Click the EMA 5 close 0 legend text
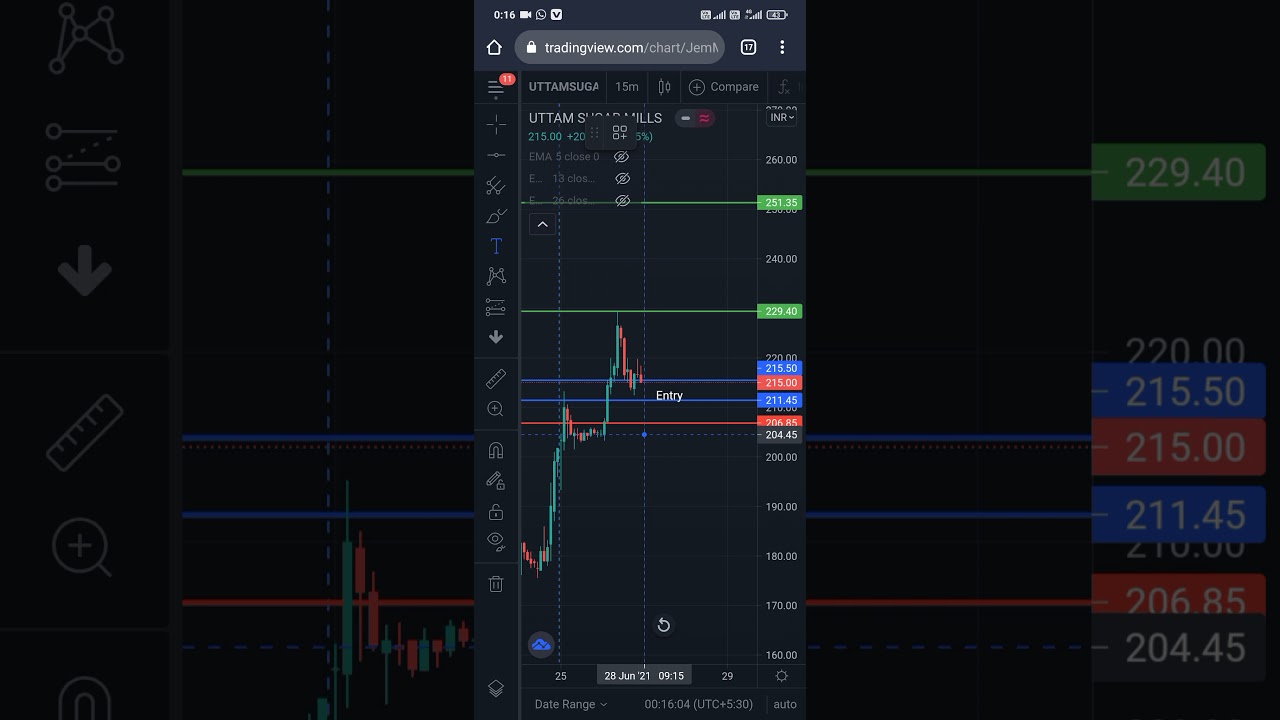Screen dimensions: 1280x720 (564, 157)
